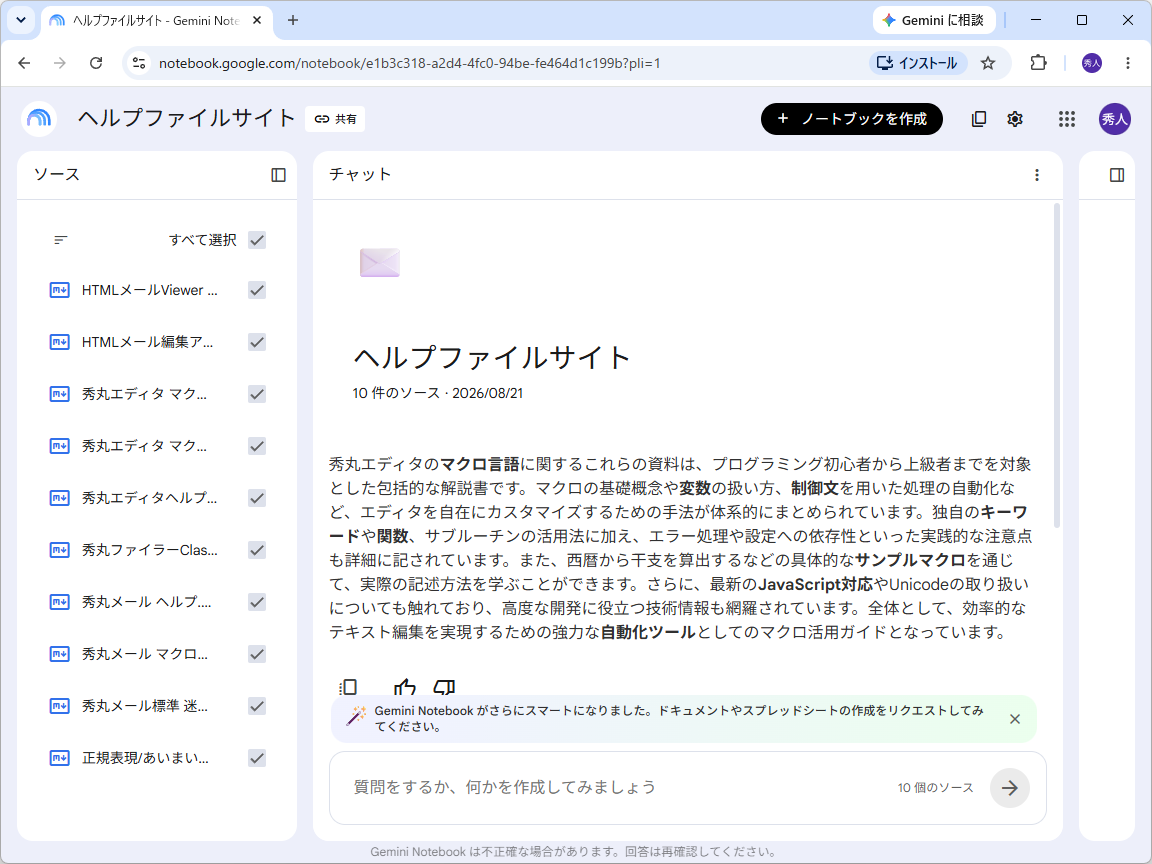
Task: Open the tab search dropdown chevron
Action: coord(21,20)
